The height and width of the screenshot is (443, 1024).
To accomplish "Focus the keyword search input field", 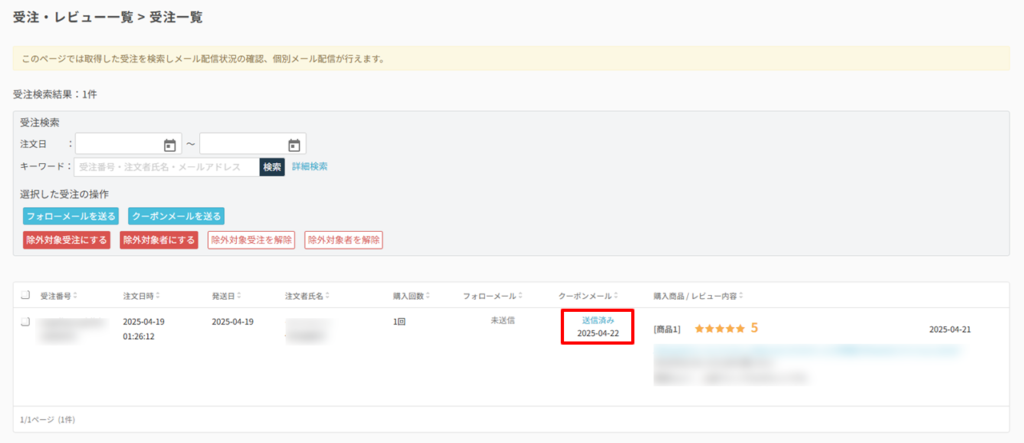I will coord(165,167).
